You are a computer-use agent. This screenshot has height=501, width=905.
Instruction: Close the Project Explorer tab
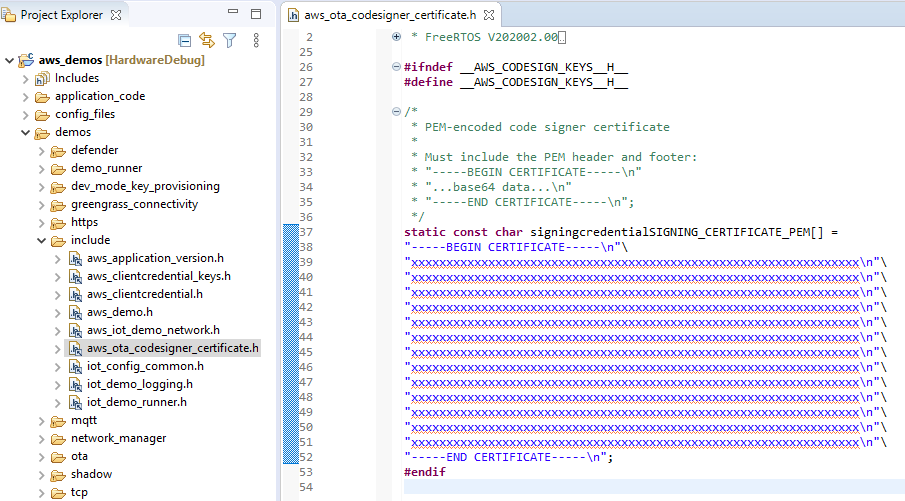click(116, 15)
